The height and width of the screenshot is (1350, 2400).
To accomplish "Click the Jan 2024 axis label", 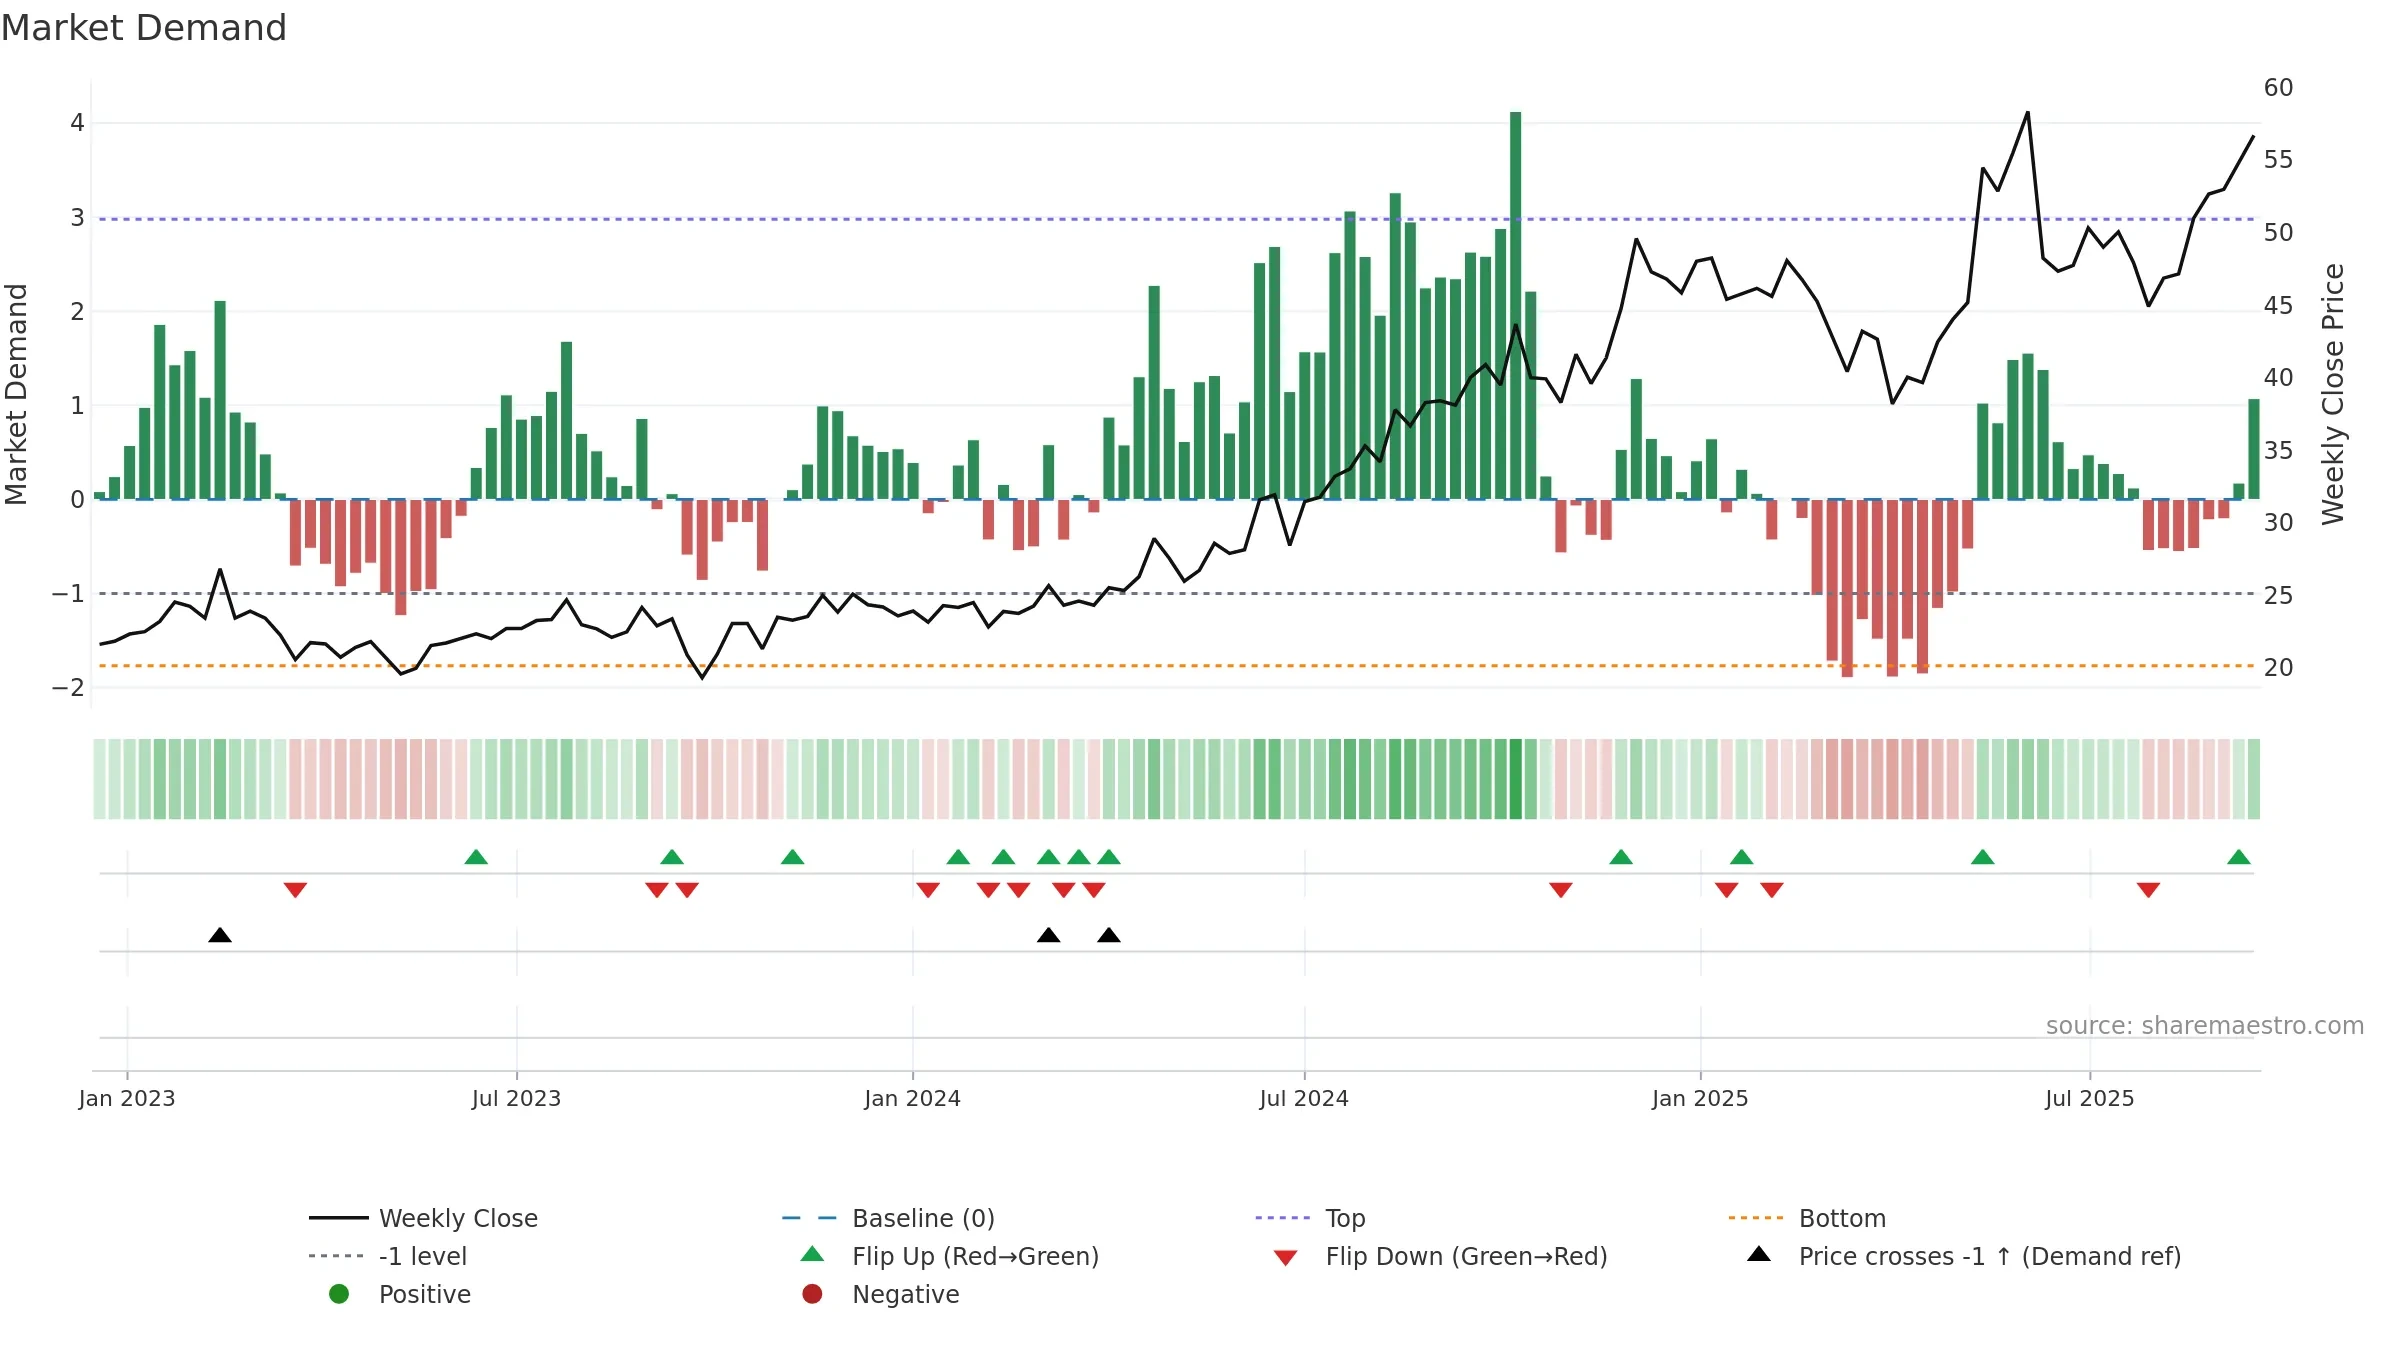I will pyautogui.click(x=912, y=1098).
